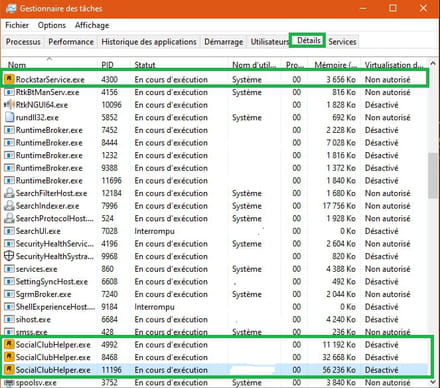Image resolution: width=440 pixels, height=388 pixels.
Task: Click the ShellExperienceHost icon
Action: point(9,307)
